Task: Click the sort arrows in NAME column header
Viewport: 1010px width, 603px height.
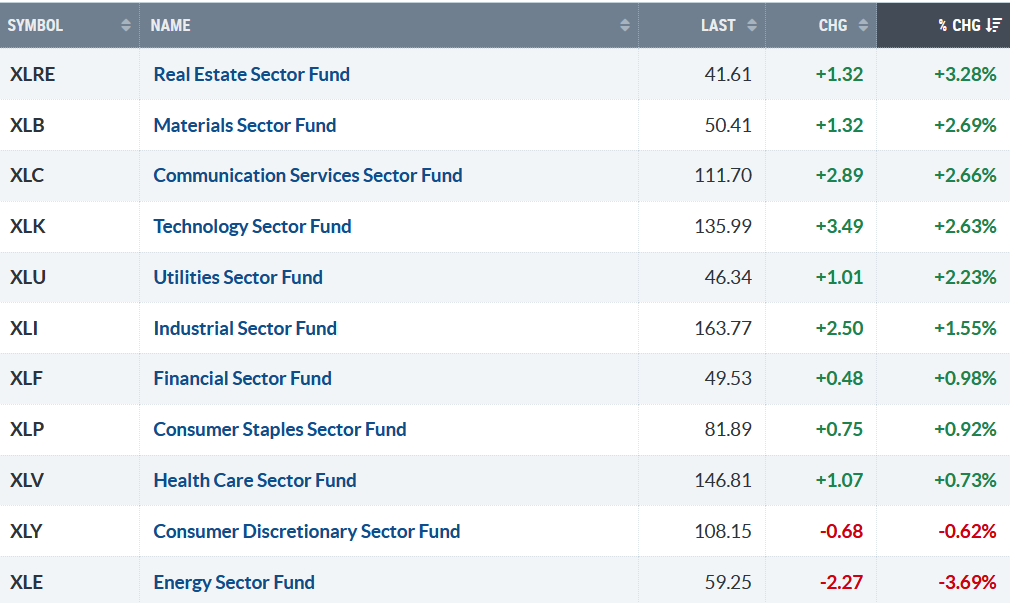Action: 625,26
